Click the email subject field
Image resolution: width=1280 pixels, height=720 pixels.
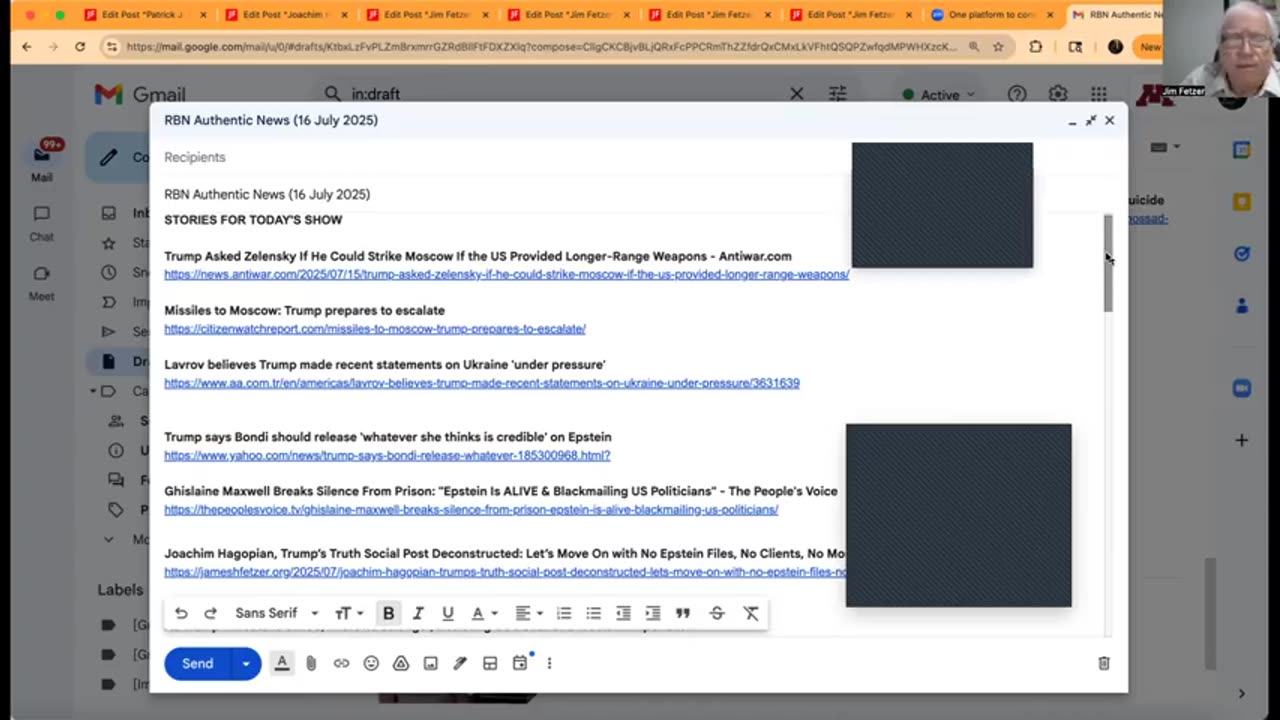(x=505, y=194)
